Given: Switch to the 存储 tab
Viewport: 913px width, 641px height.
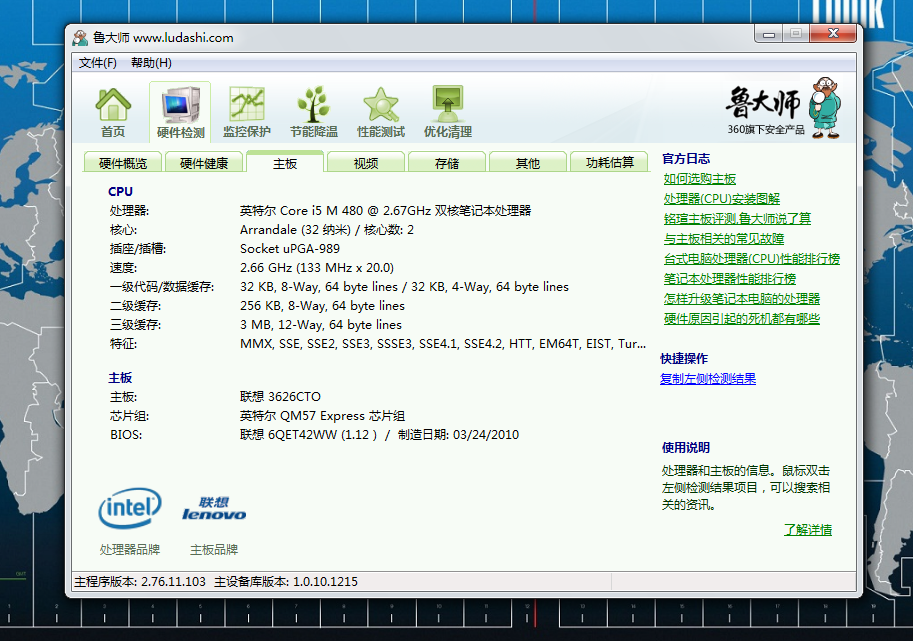Looking at the screenshot, I should tap(447, 162).
